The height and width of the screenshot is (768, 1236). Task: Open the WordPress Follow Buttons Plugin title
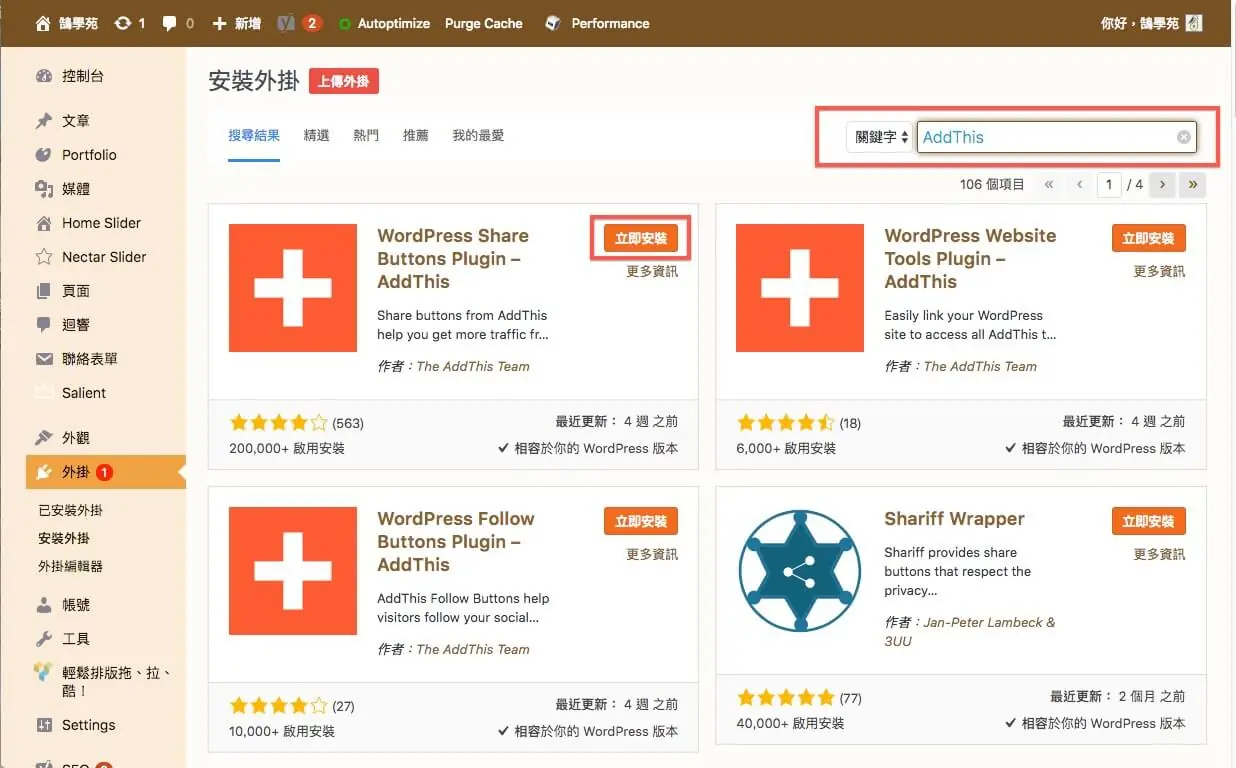(x=456, y=541)
